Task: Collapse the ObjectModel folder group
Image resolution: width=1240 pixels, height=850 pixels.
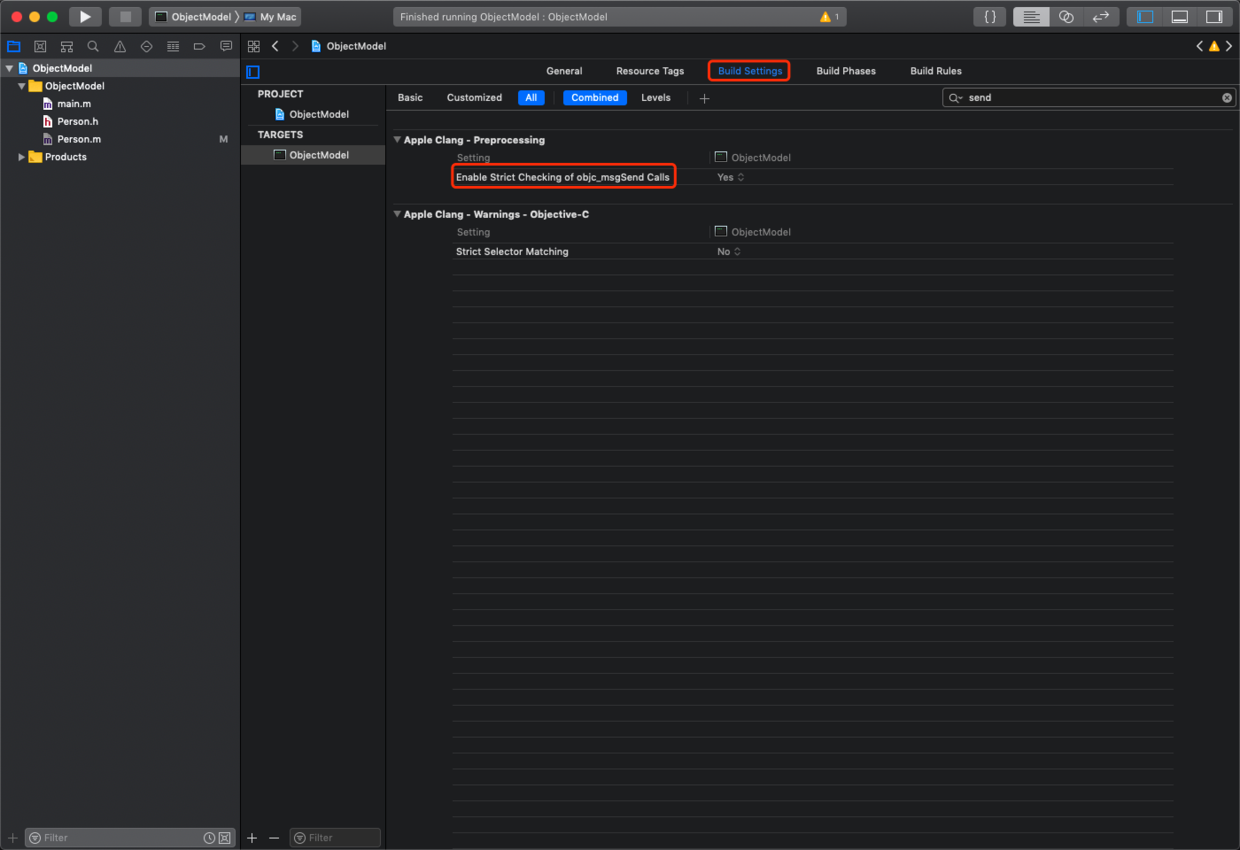Action: (22, 86)
